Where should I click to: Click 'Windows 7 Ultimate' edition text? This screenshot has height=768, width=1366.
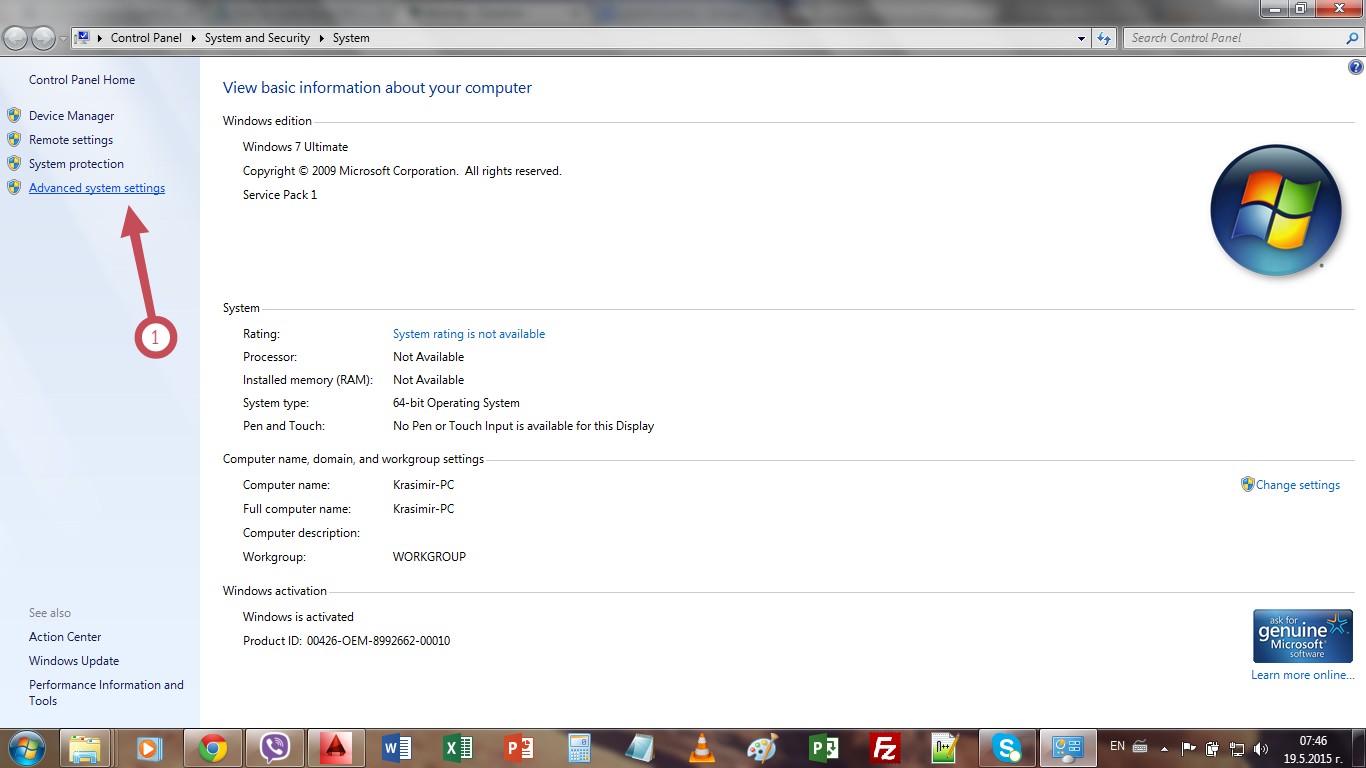pos(295,147)
